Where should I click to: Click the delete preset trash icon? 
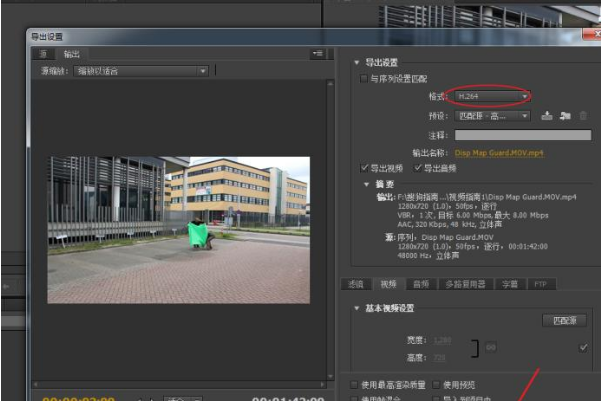(583, 116)
